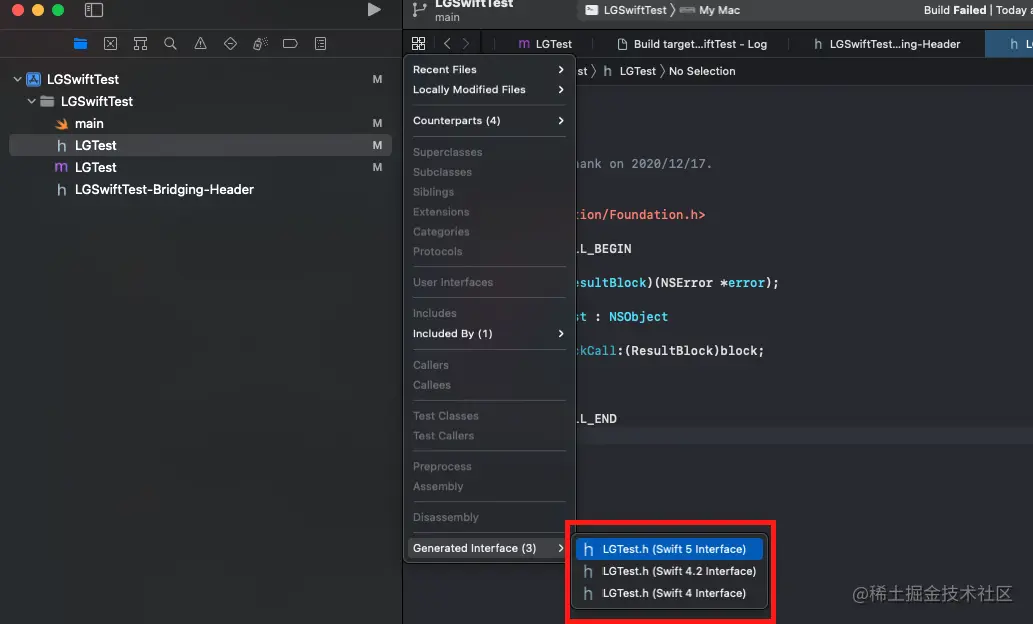Open the Test navigator diamond icon

click(230, 43)
